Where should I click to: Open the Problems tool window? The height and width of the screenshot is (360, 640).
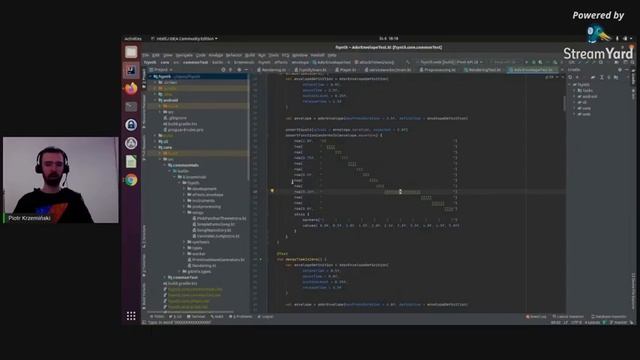[x=241, y=316]
